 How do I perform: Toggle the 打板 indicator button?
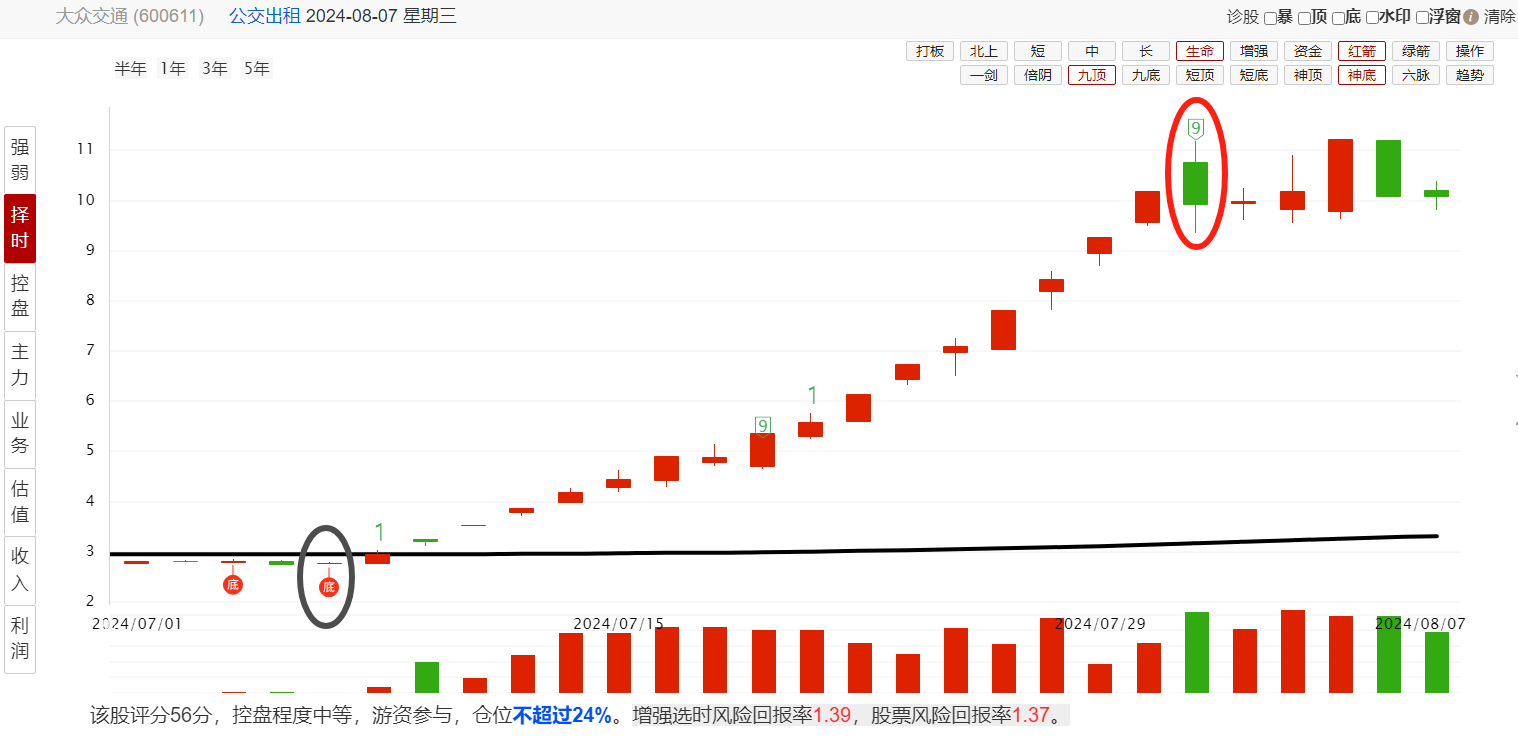pos(930,51)
